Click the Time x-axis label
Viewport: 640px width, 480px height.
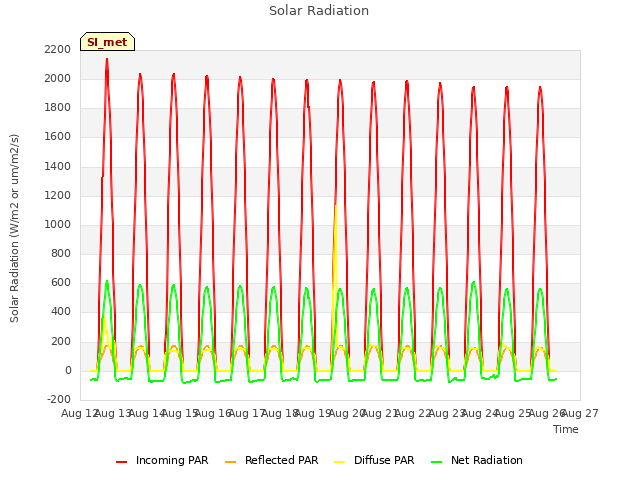pos(566,429)
